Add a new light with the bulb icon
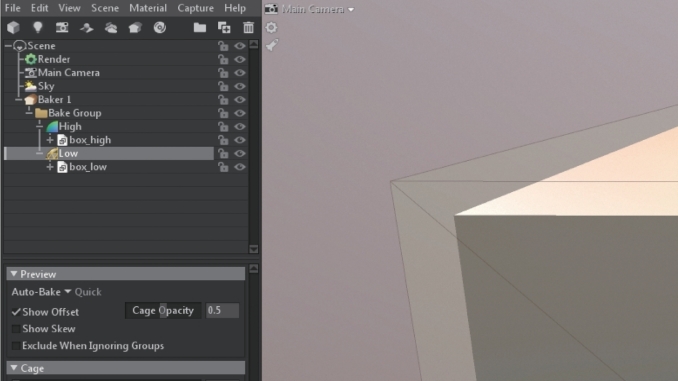 pos(38,27)
